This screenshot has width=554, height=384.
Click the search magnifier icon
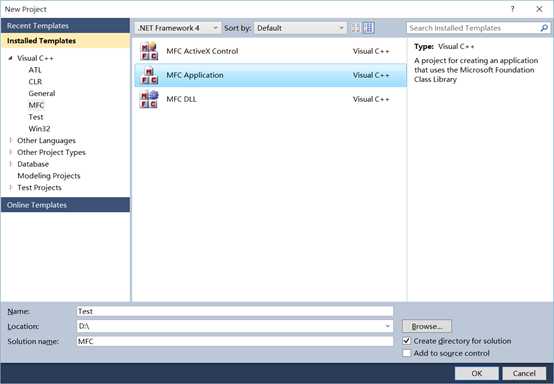point(544,28)
